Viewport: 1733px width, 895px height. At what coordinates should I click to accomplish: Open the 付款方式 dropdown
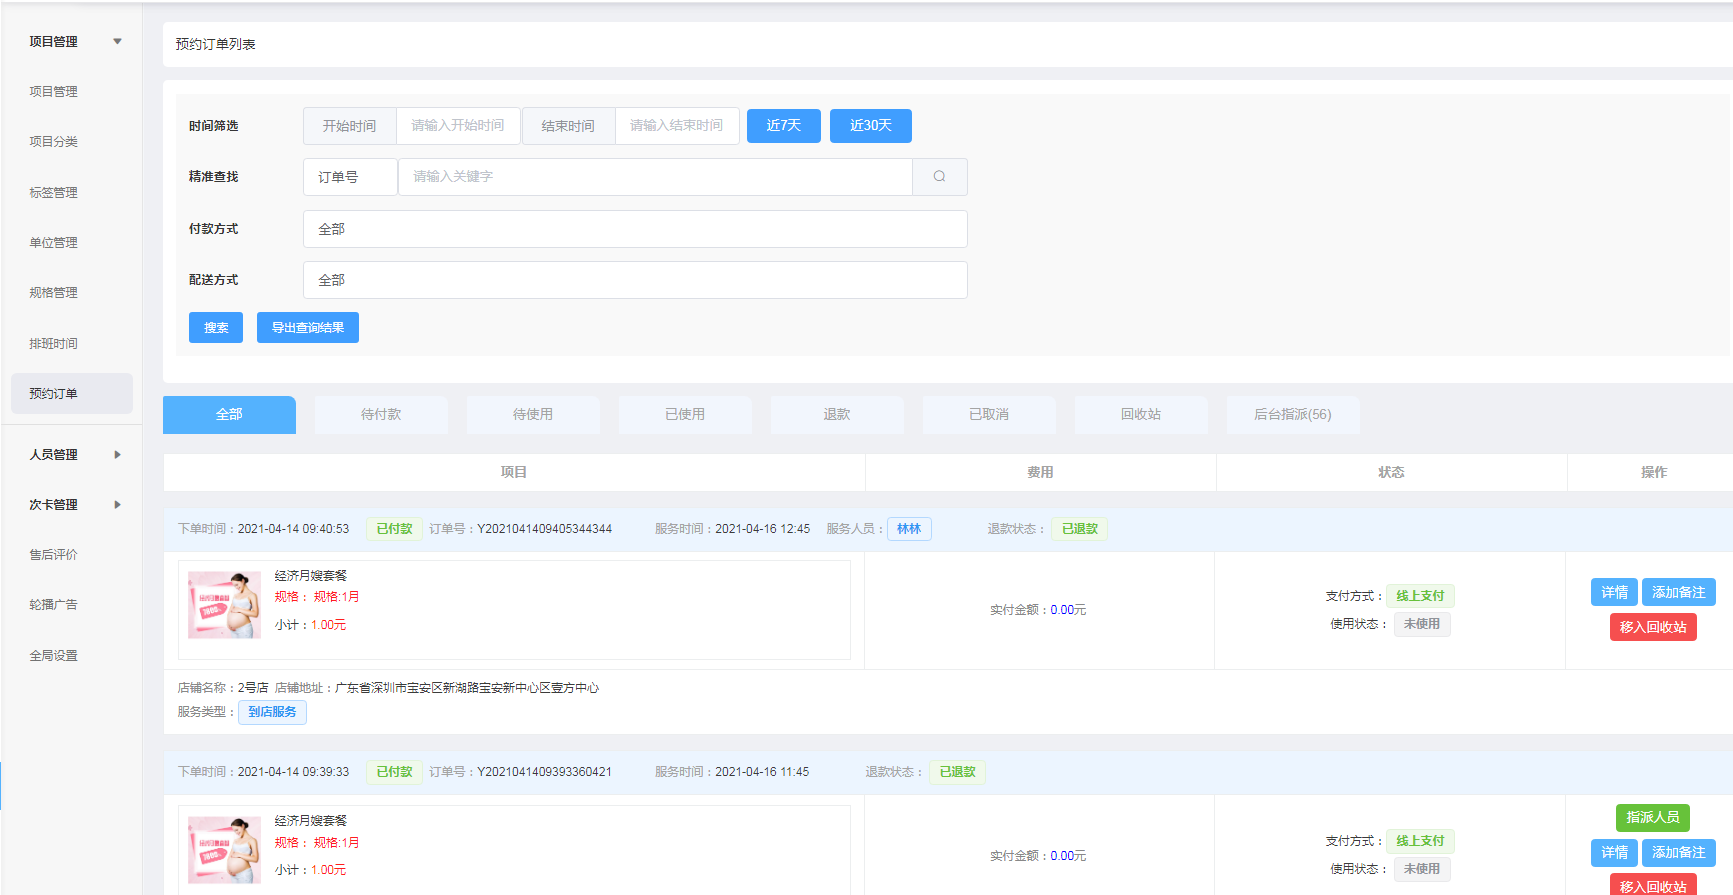(x=634, y=229)
